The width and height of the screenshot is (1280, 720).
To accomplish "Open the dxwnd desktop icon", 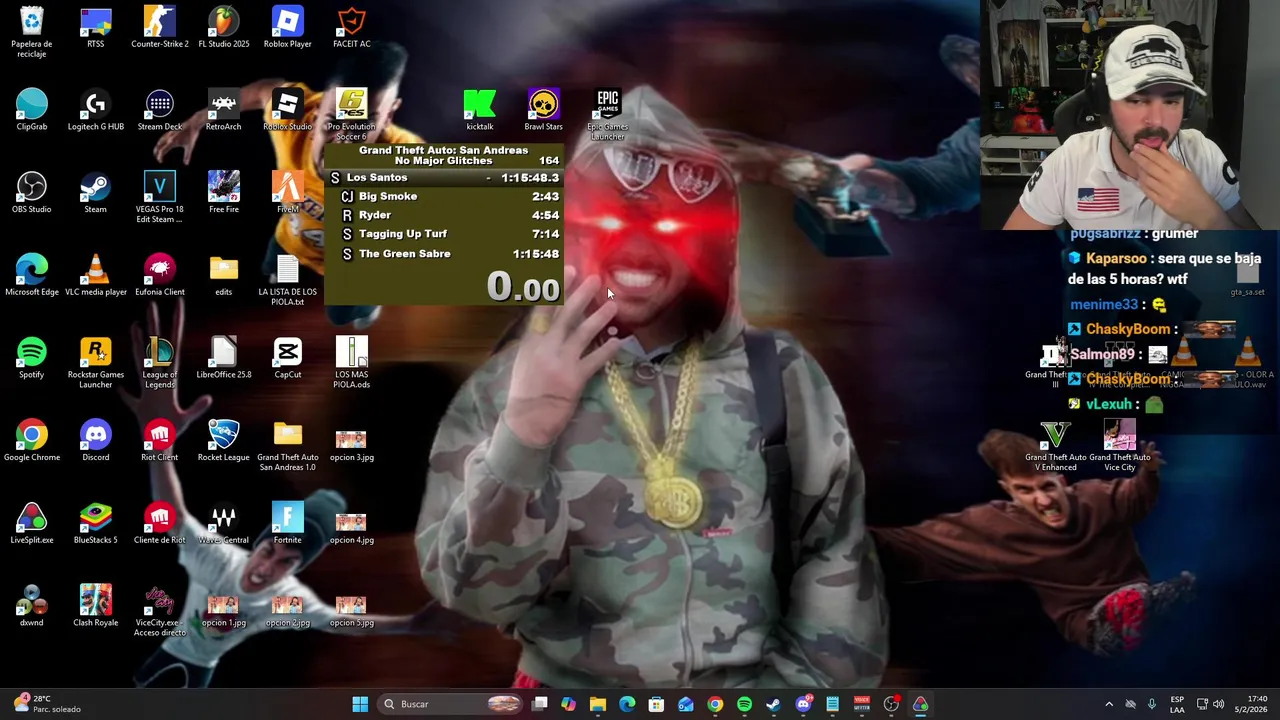I will click(32, 606).
